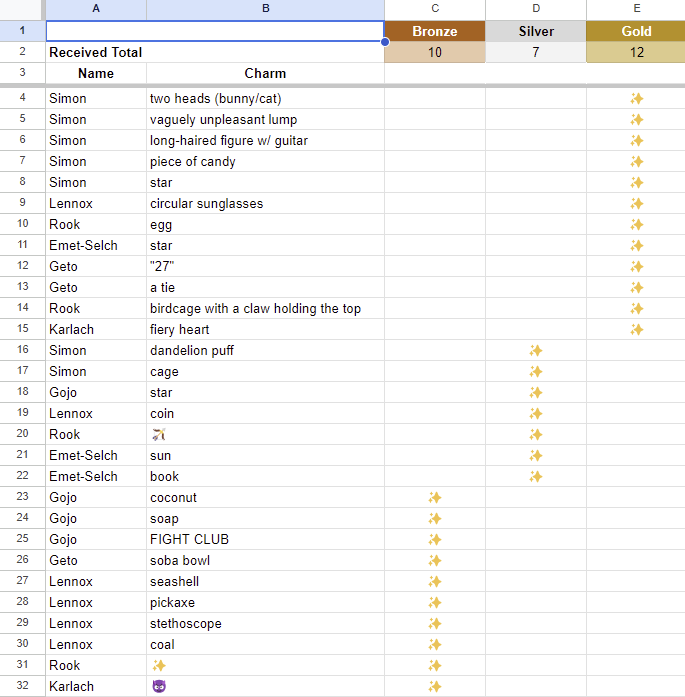The width and height of the screenshot is (685, 697).
Task: Click 'birdcage with a claw holding the top' cell
Action: [x=265, y=308]
